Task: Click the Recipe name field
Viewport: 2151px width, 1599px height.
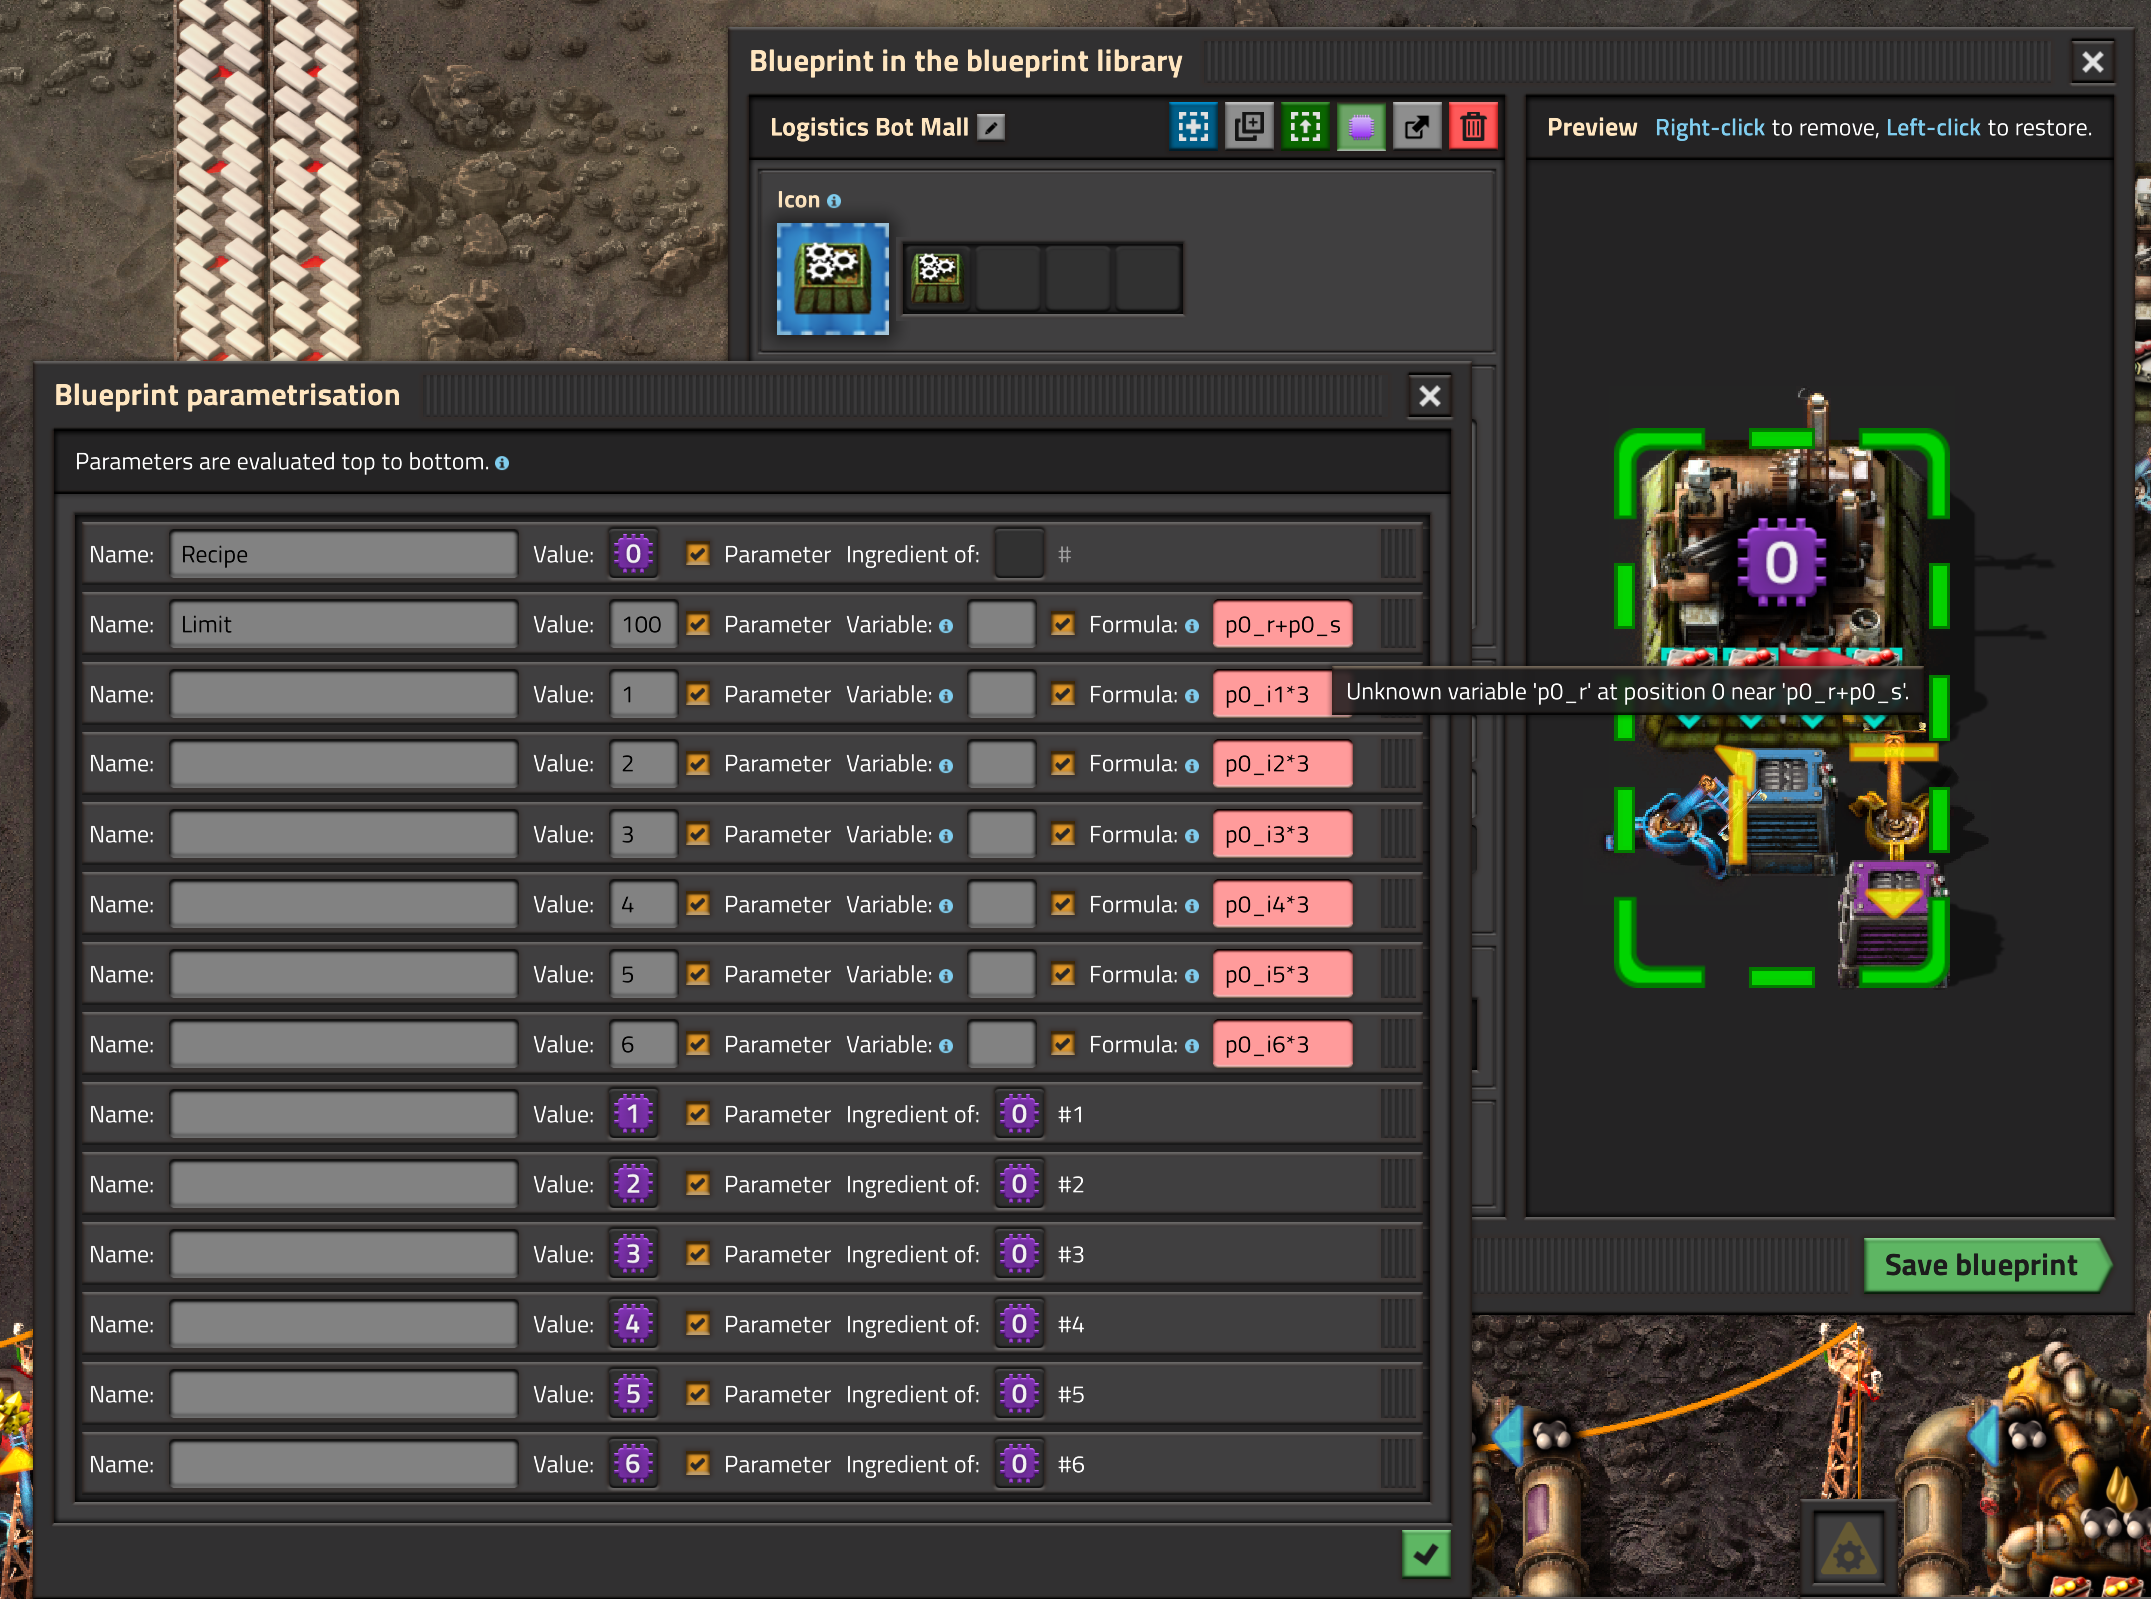Action: click(344, 554)
